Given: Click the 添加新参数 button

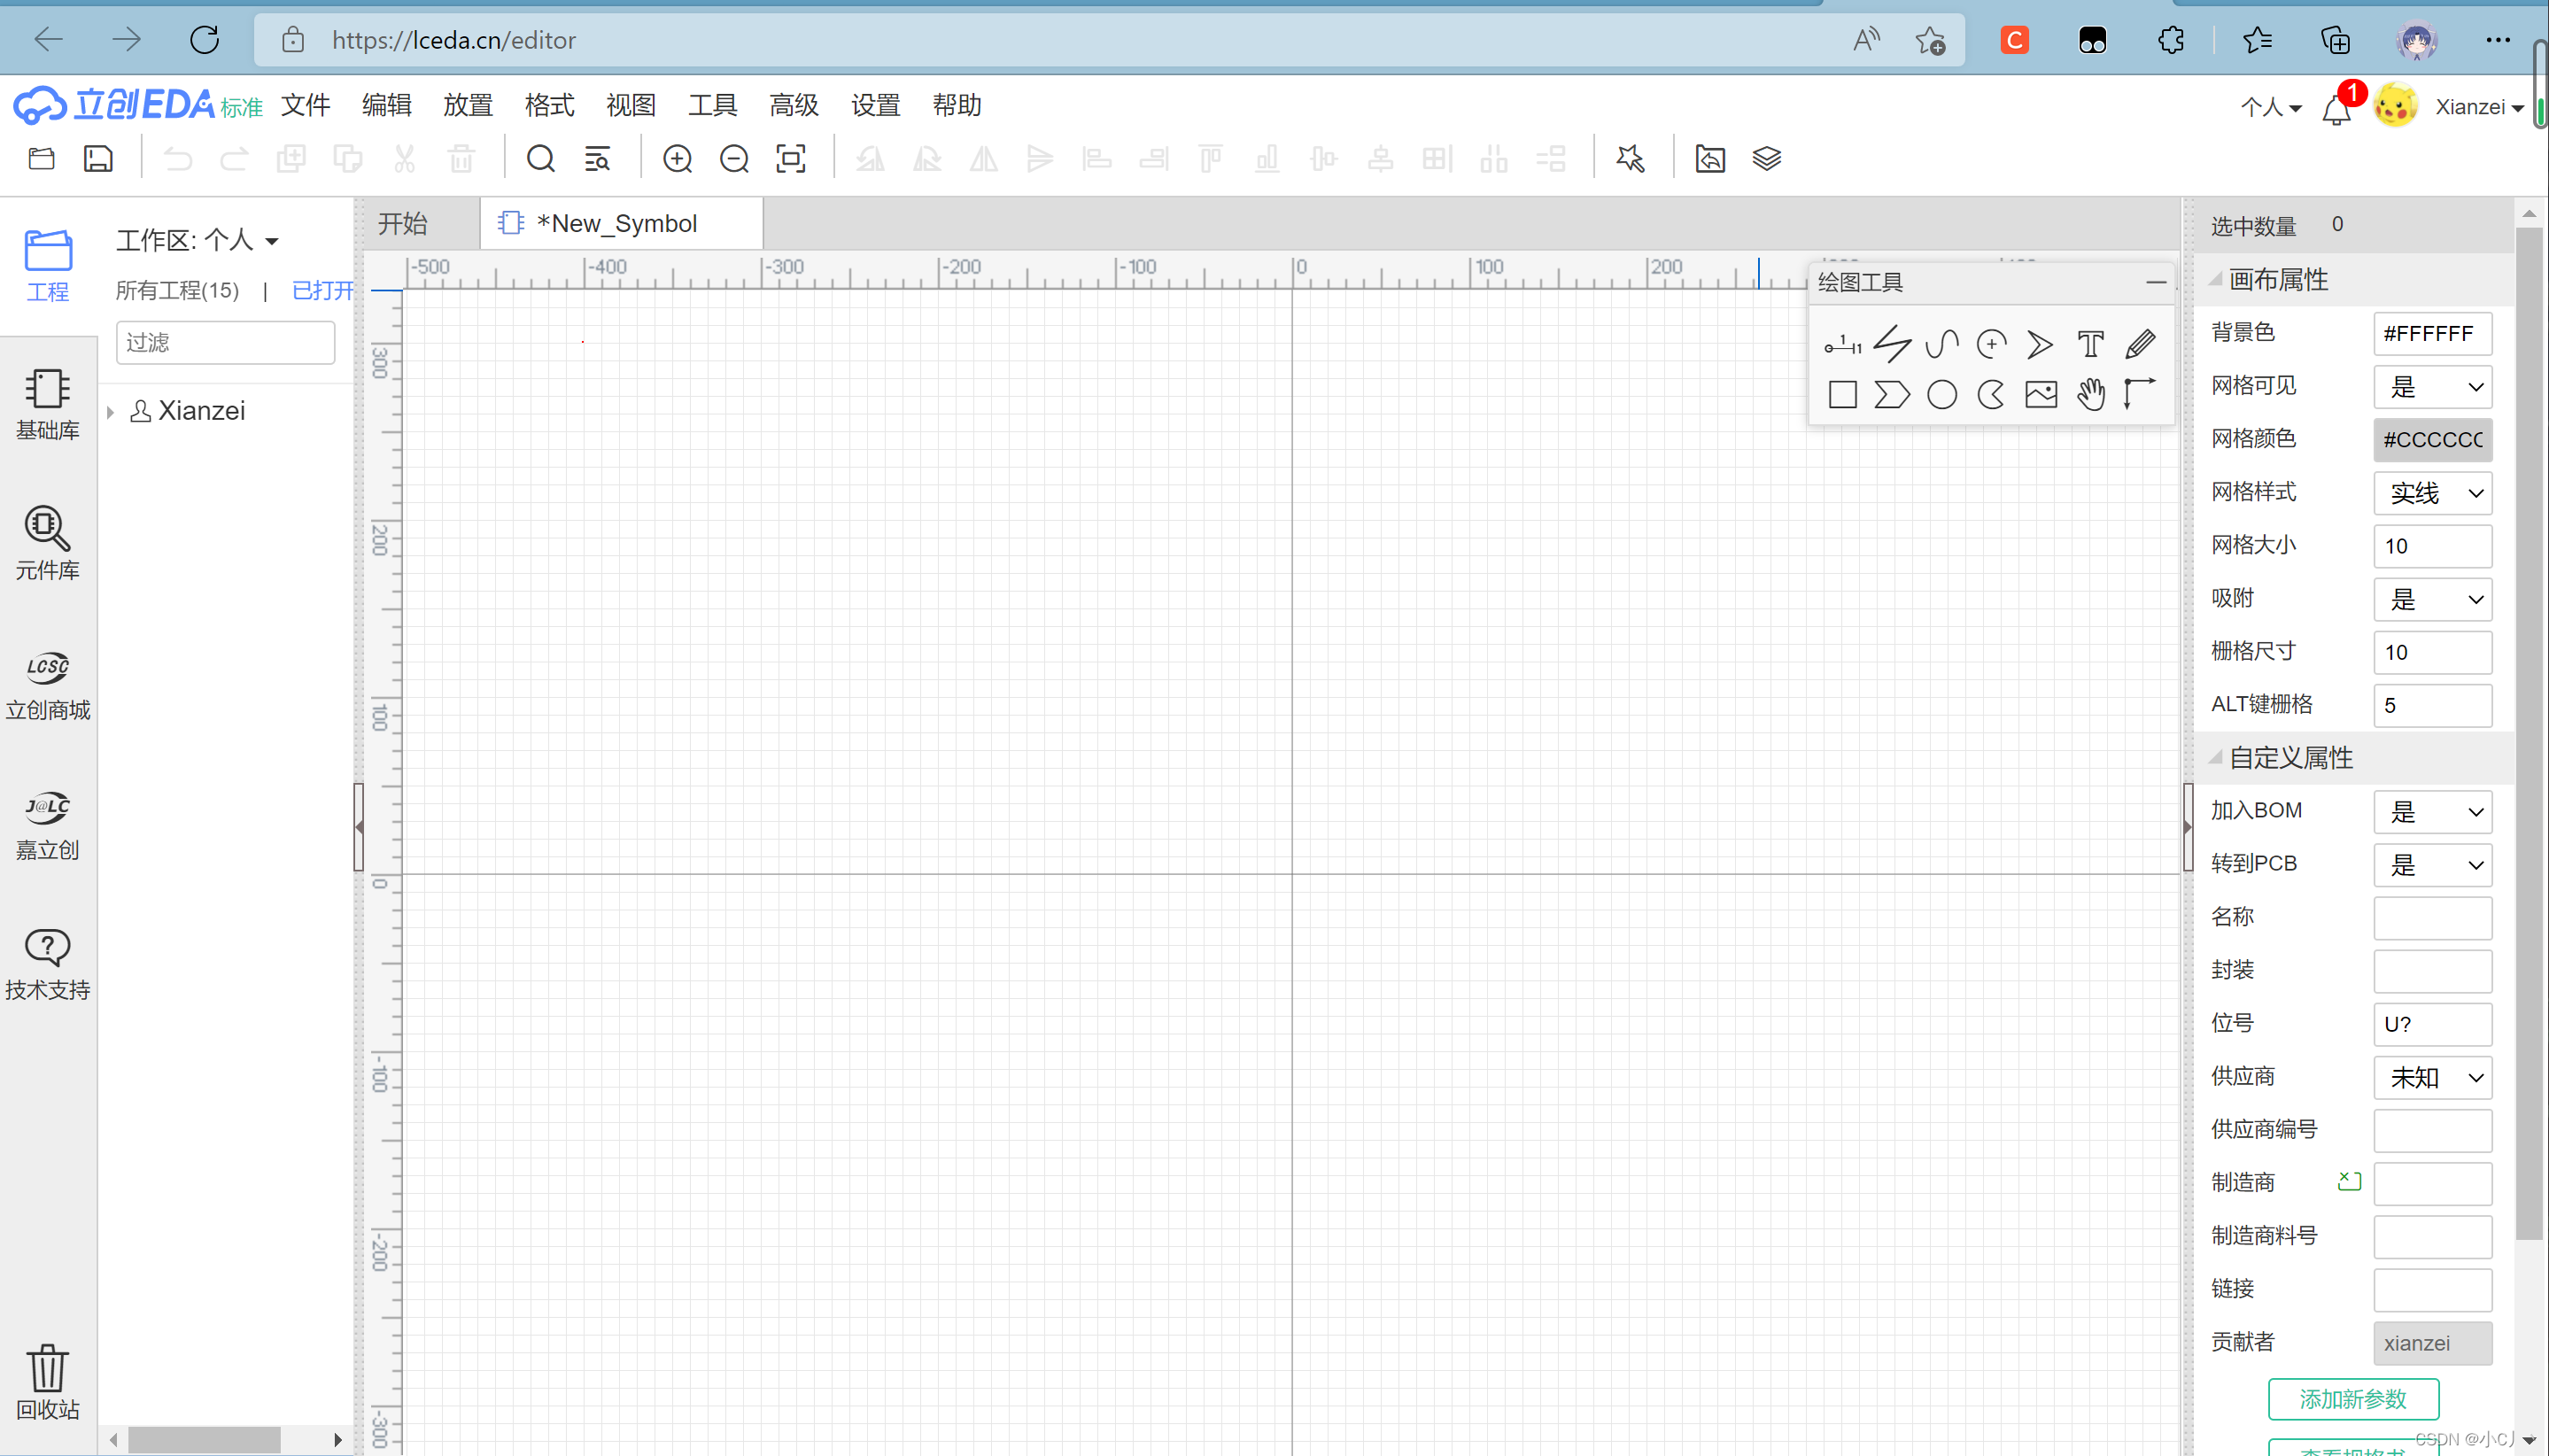Looking at the screenshot, I should pyautogui.click(x=2352, y=1398).
